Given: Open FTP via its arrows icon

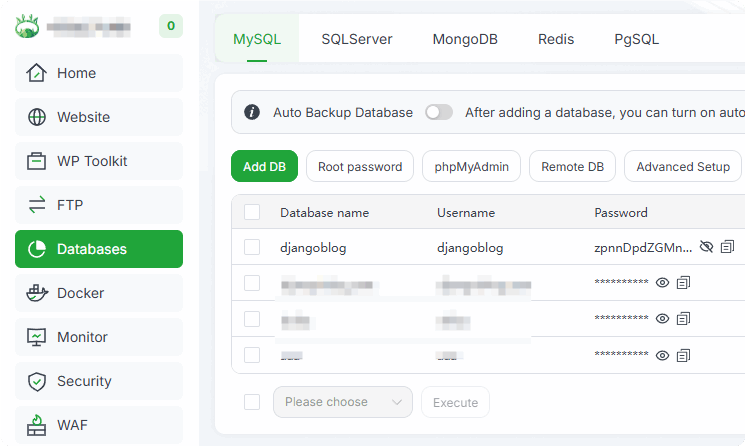Looking at the screenshot, I should (37, 205).
